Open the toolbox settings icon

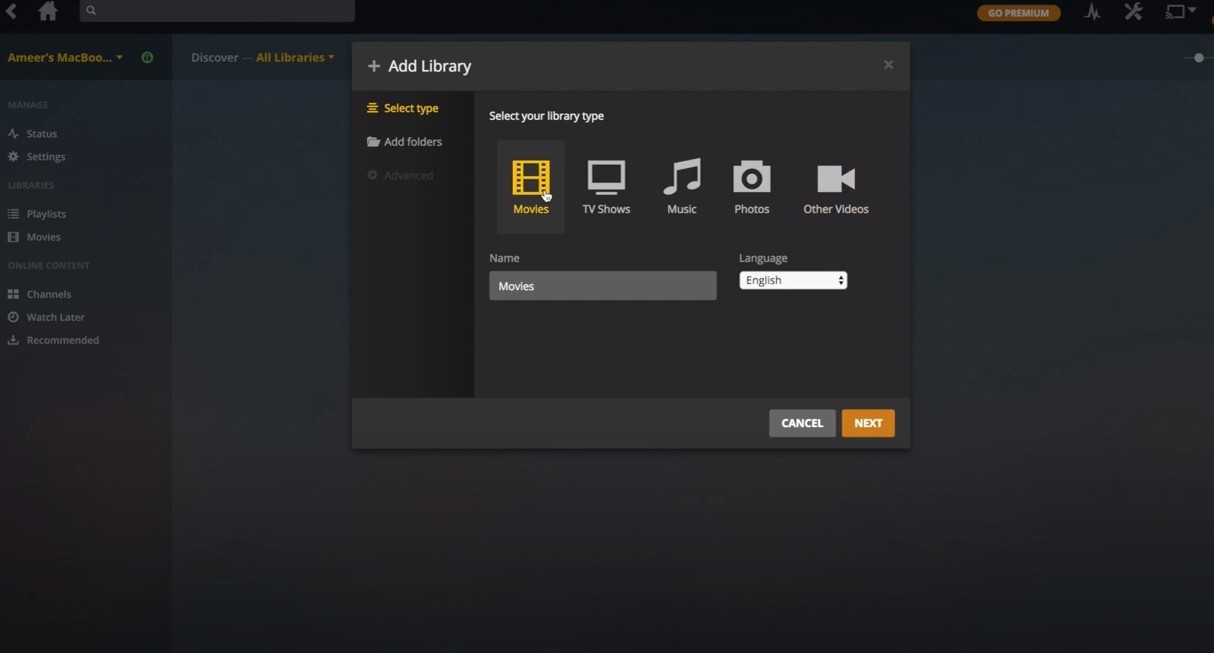coord(1133,11)
